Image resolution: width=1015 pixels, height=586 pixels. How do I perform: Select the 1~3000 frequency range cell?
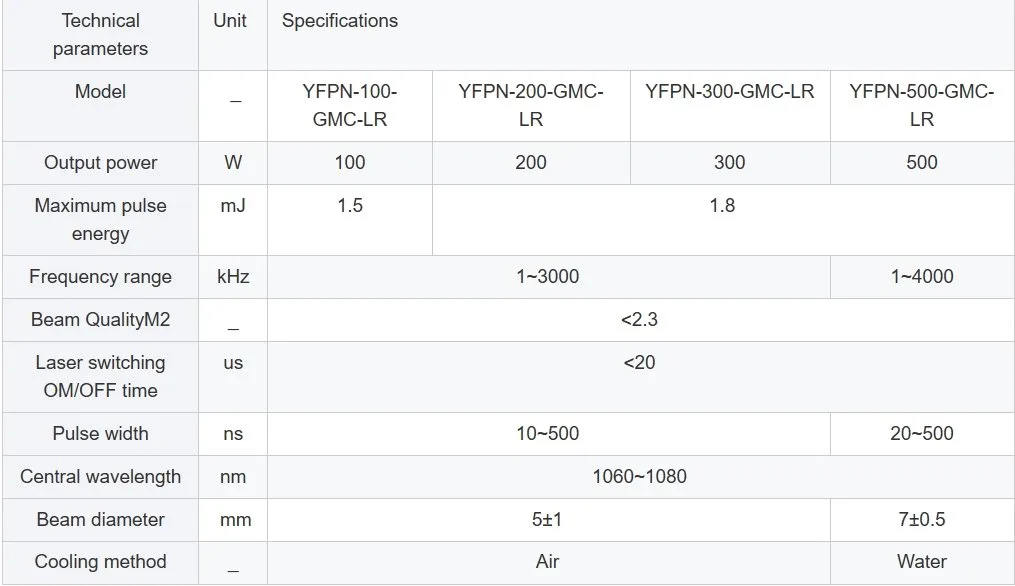tap(548, 276)
